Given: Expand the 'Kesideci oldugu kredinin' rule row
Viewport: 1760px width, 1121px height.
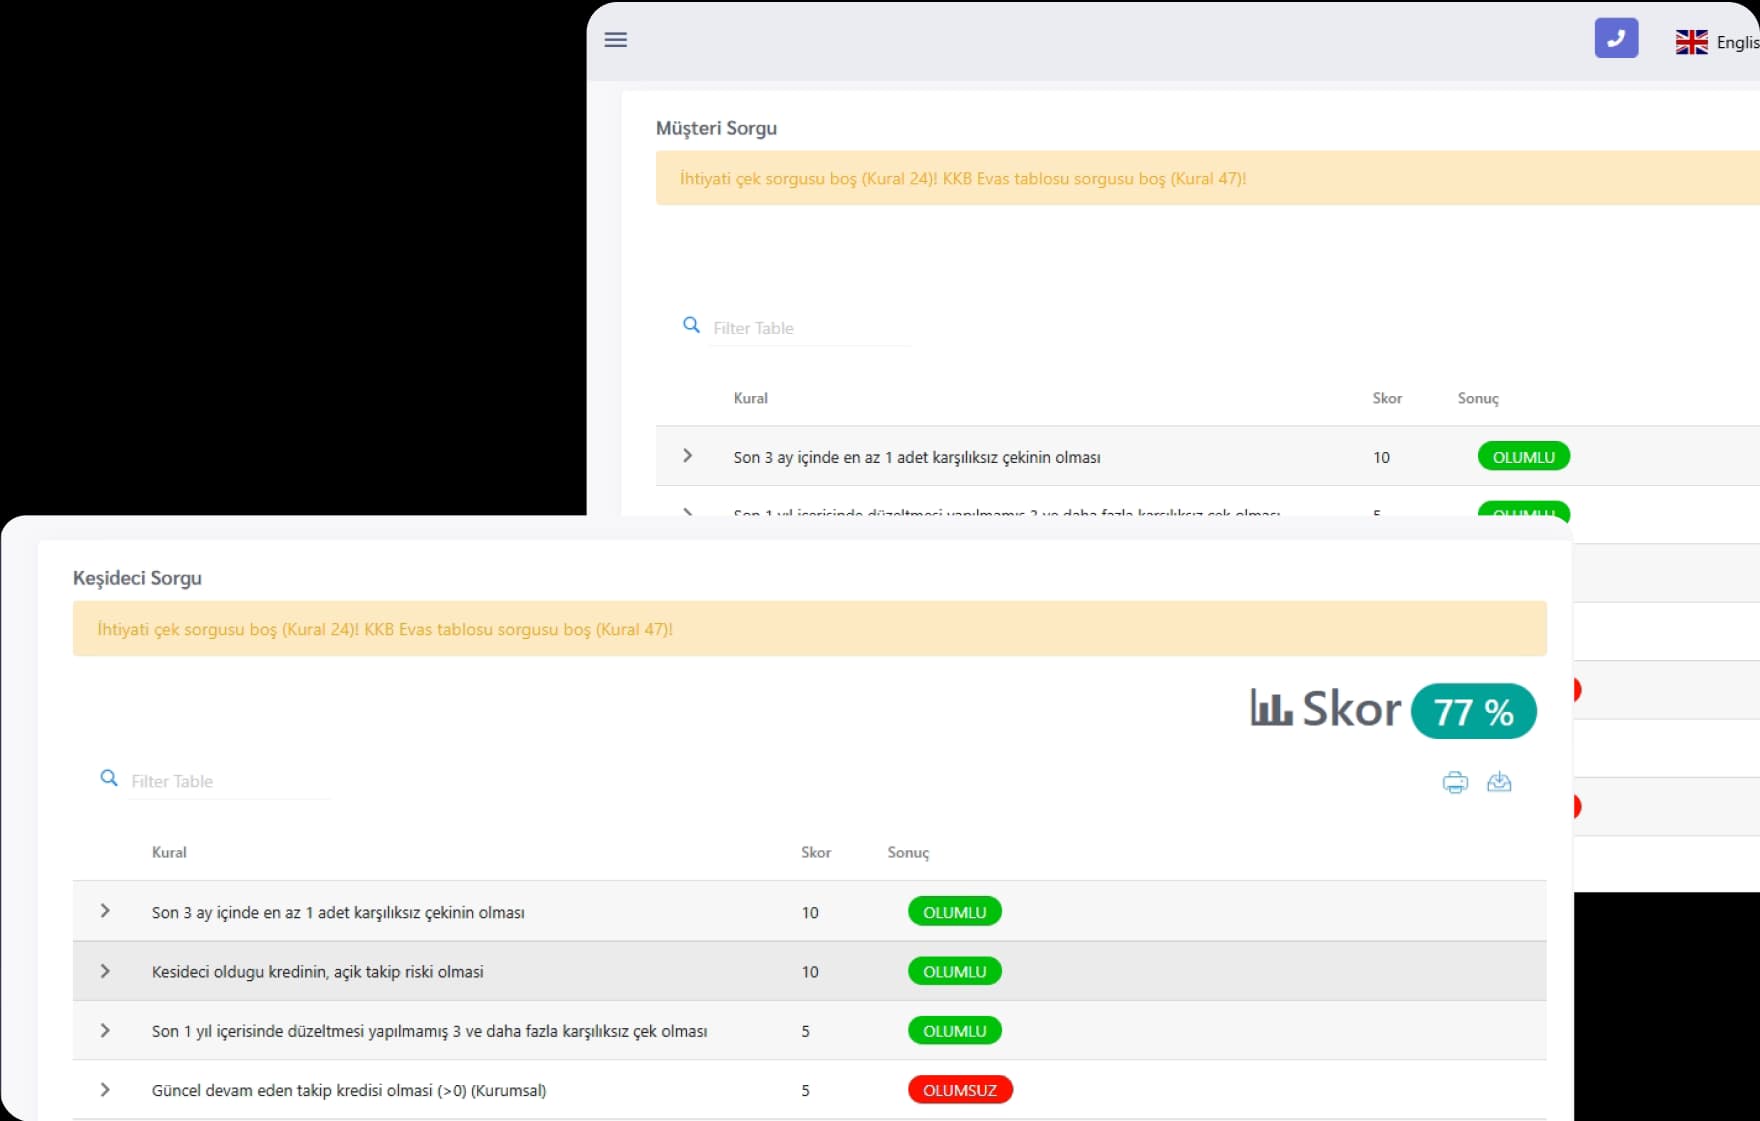Looking at the screenshot, I should tap(105, 971).
